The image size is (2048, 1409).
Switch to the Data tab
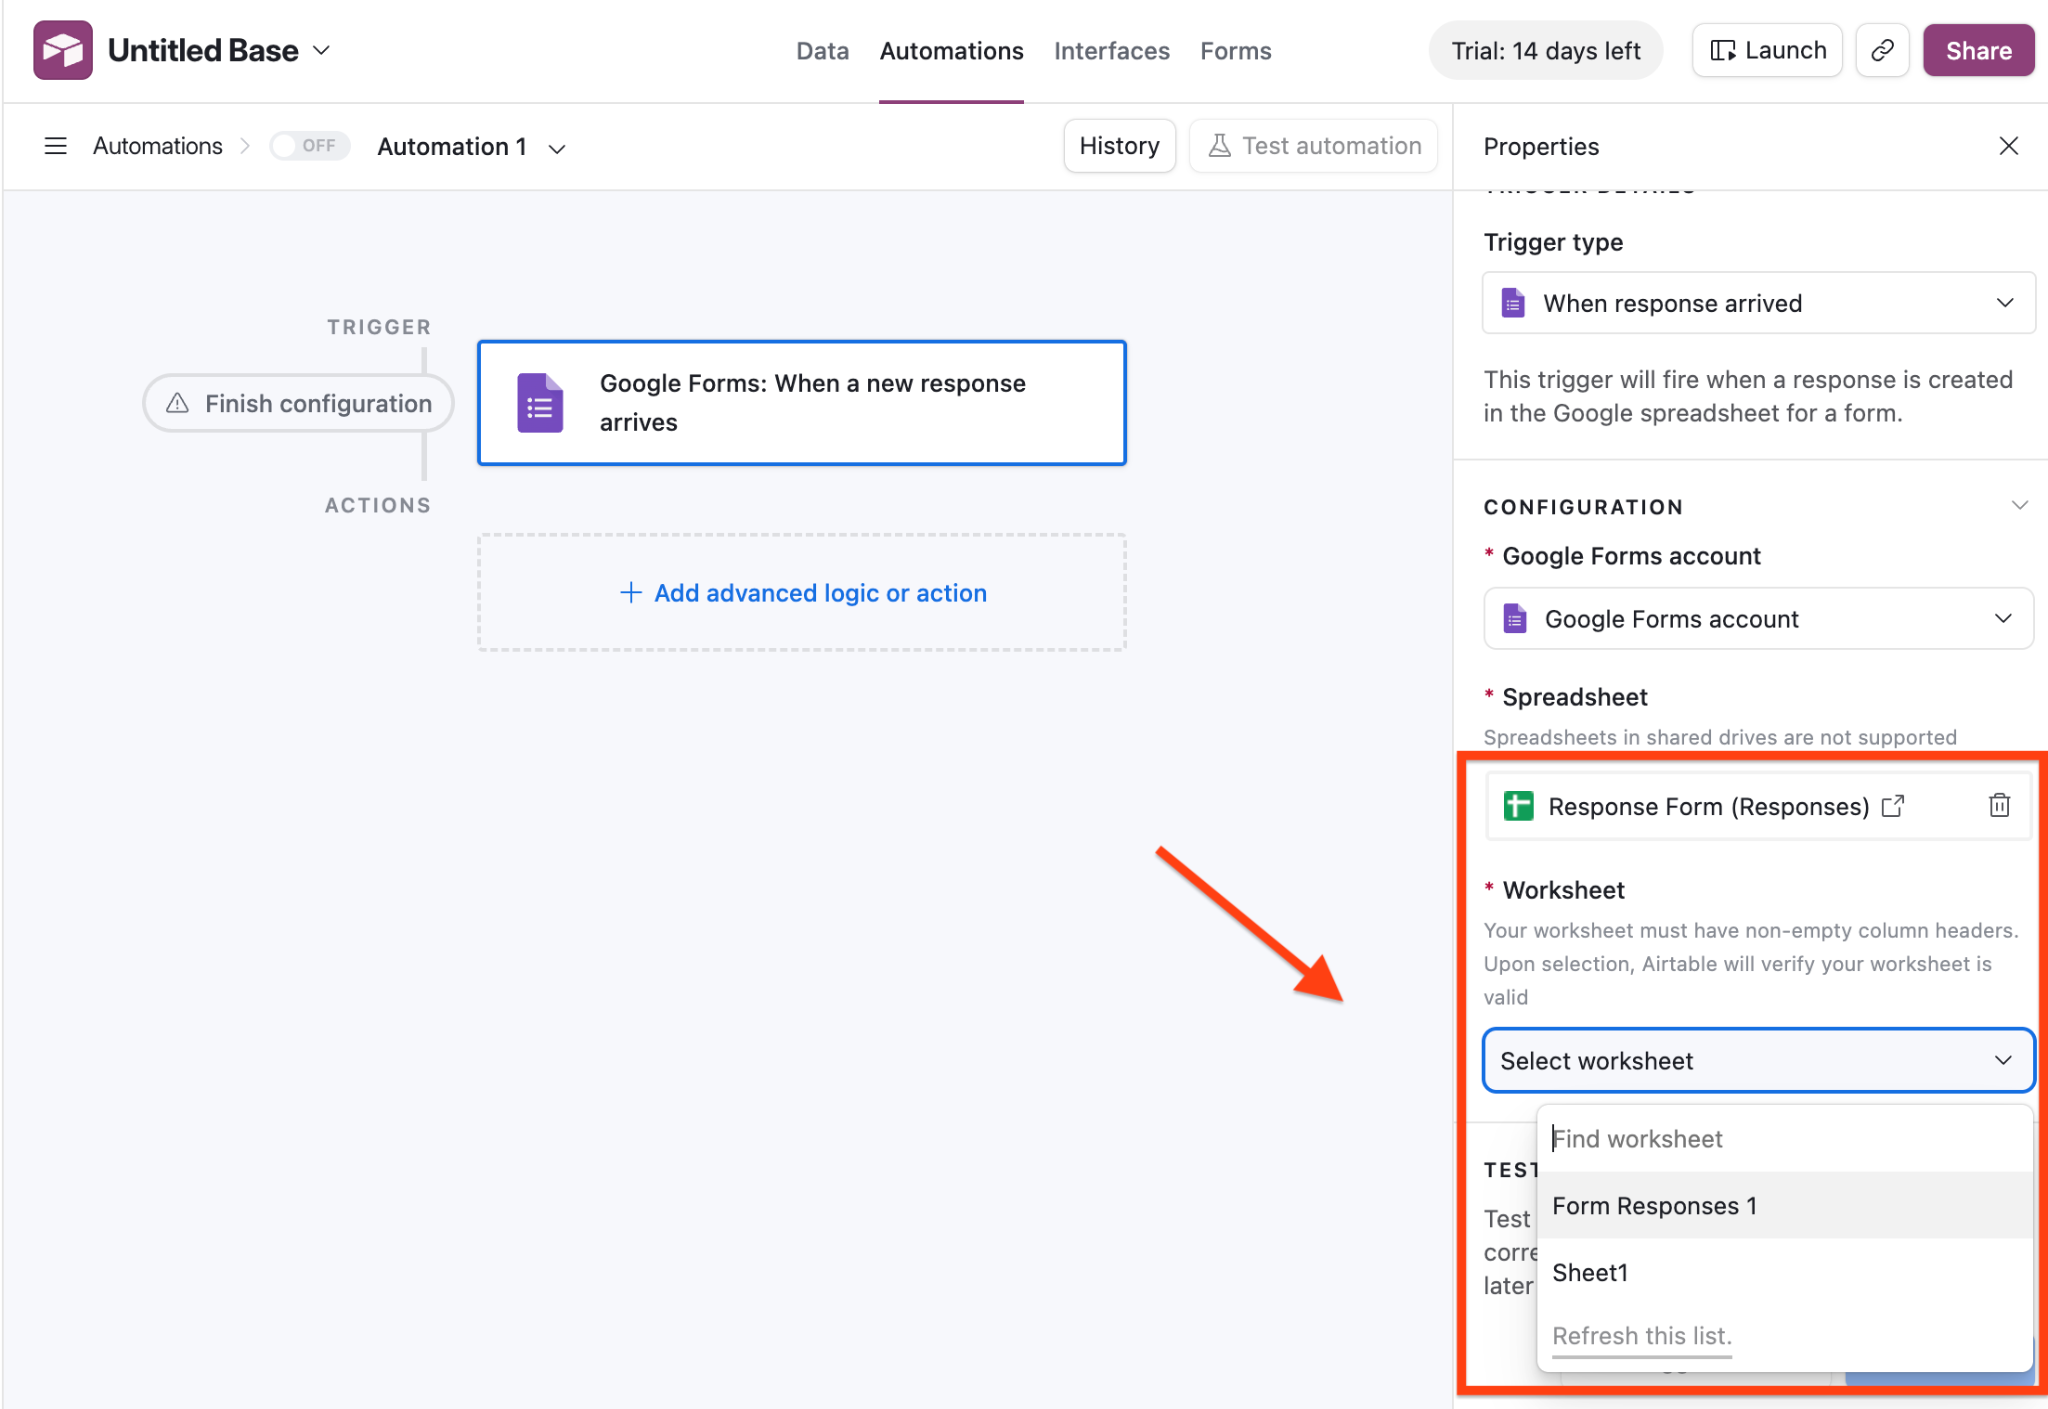tap(822, 50)
